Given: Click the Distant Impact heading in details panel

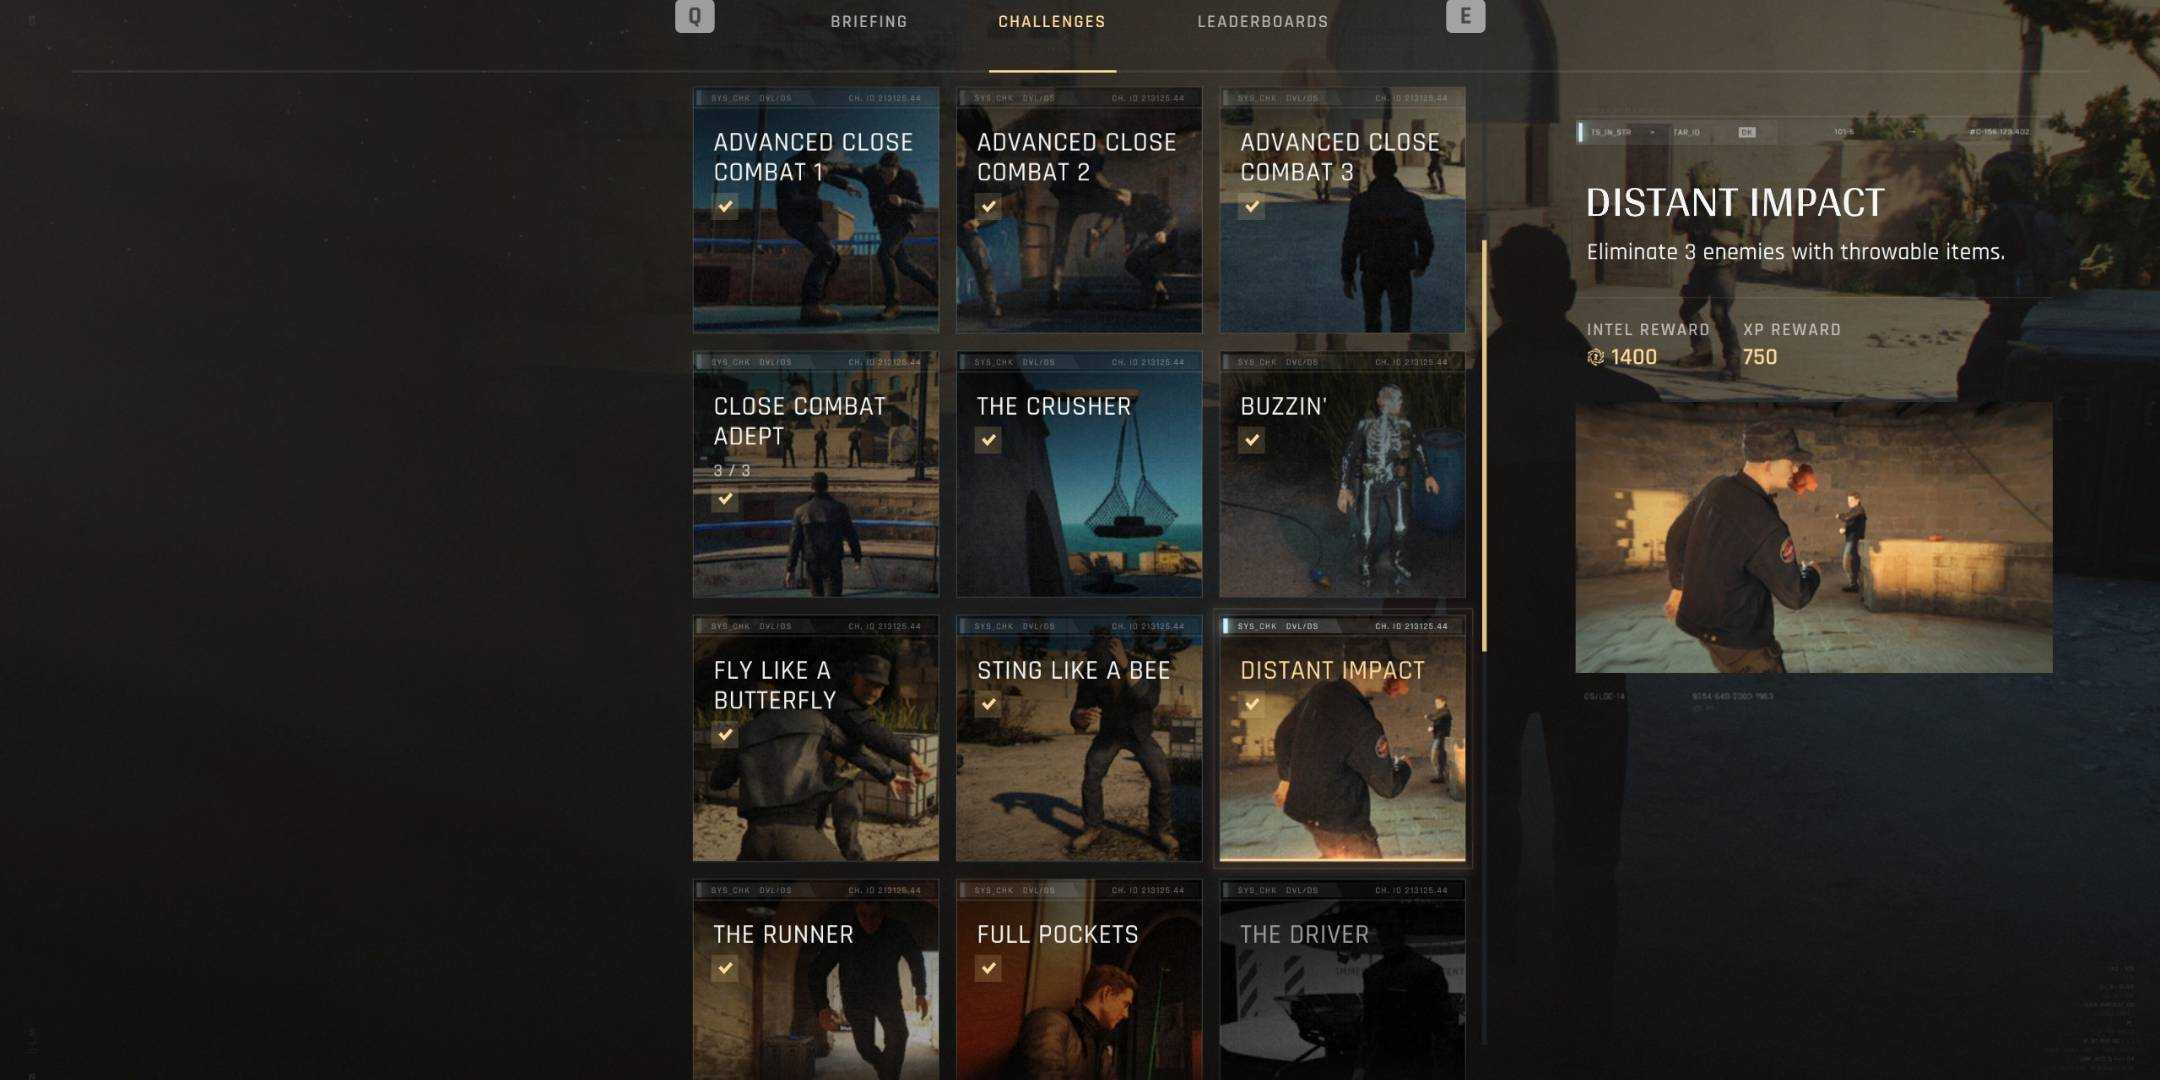Looking at the screenshot, I should [1735, 203].
